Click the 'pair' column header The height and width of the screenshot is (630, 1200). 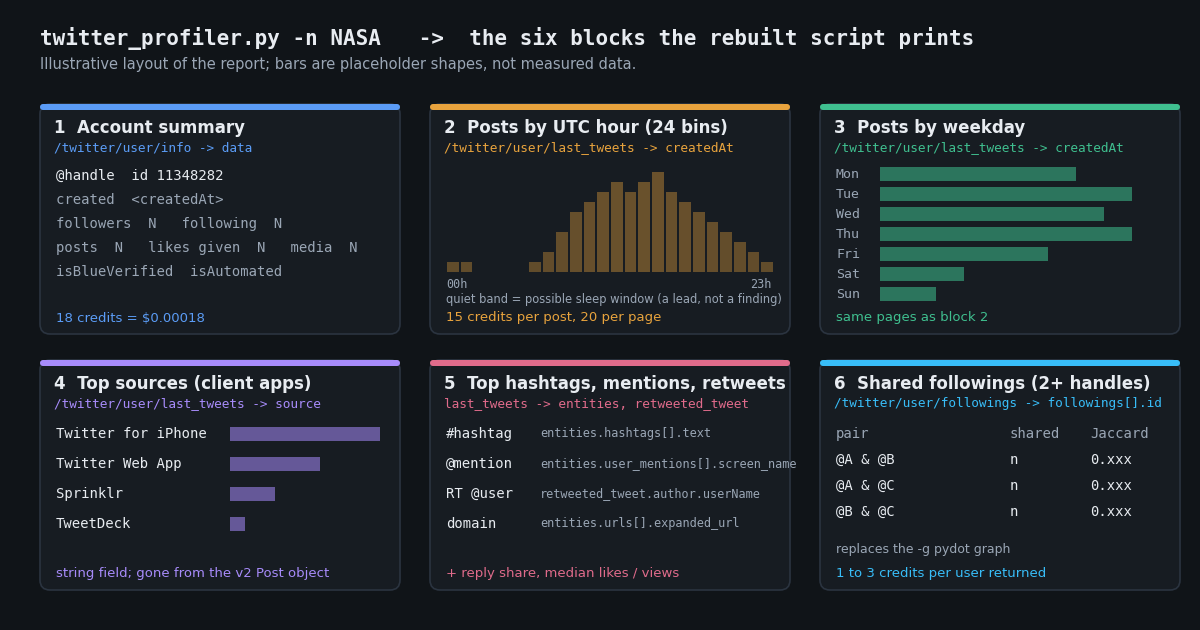point(852,434)
